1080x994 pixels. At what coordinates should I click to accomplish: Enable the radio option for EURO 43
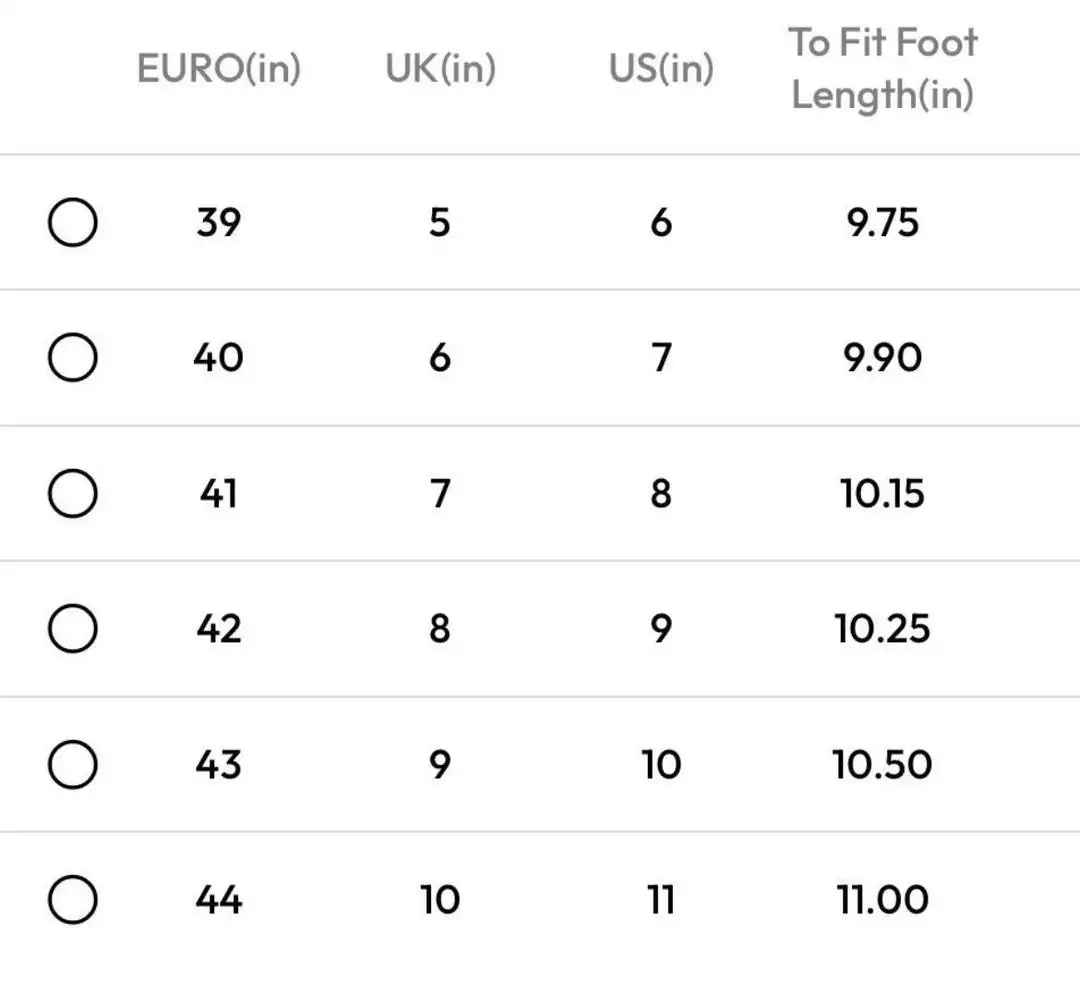72,765
